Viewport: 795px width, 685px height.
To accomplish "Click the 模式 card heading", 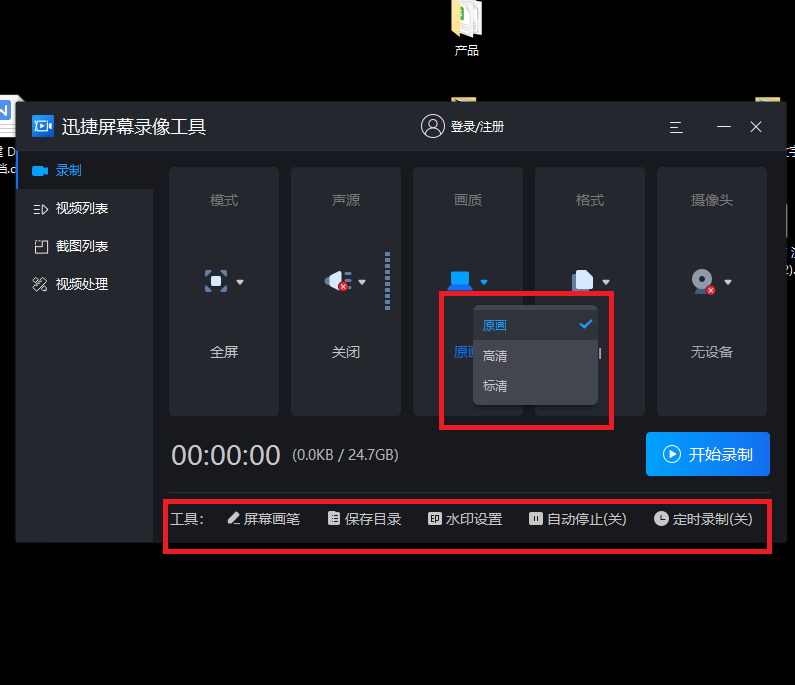I will click(224, 200).
